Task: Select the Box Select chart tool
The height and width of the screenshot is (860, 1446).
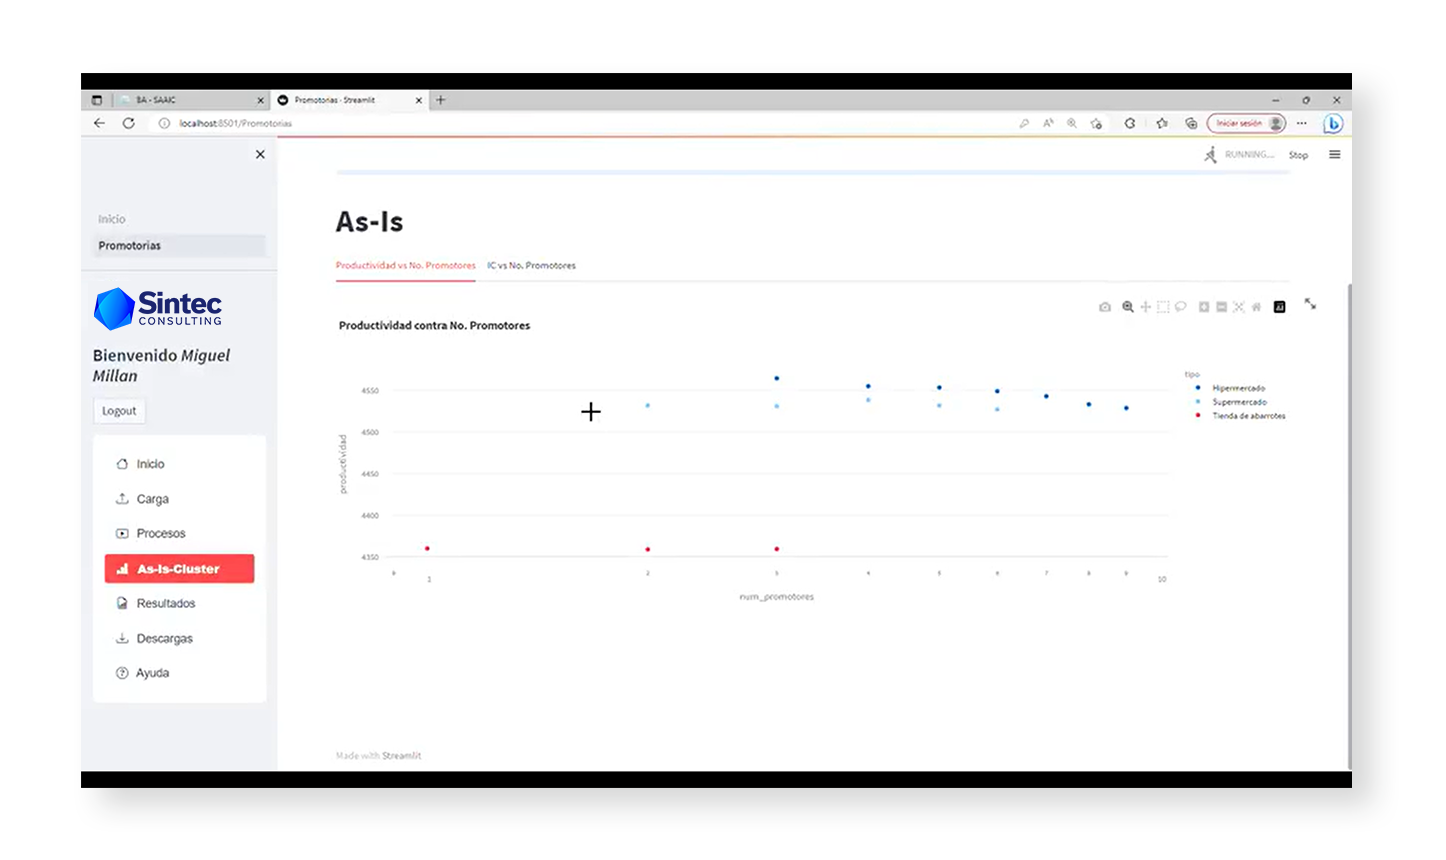Action: pos(1163,307)
